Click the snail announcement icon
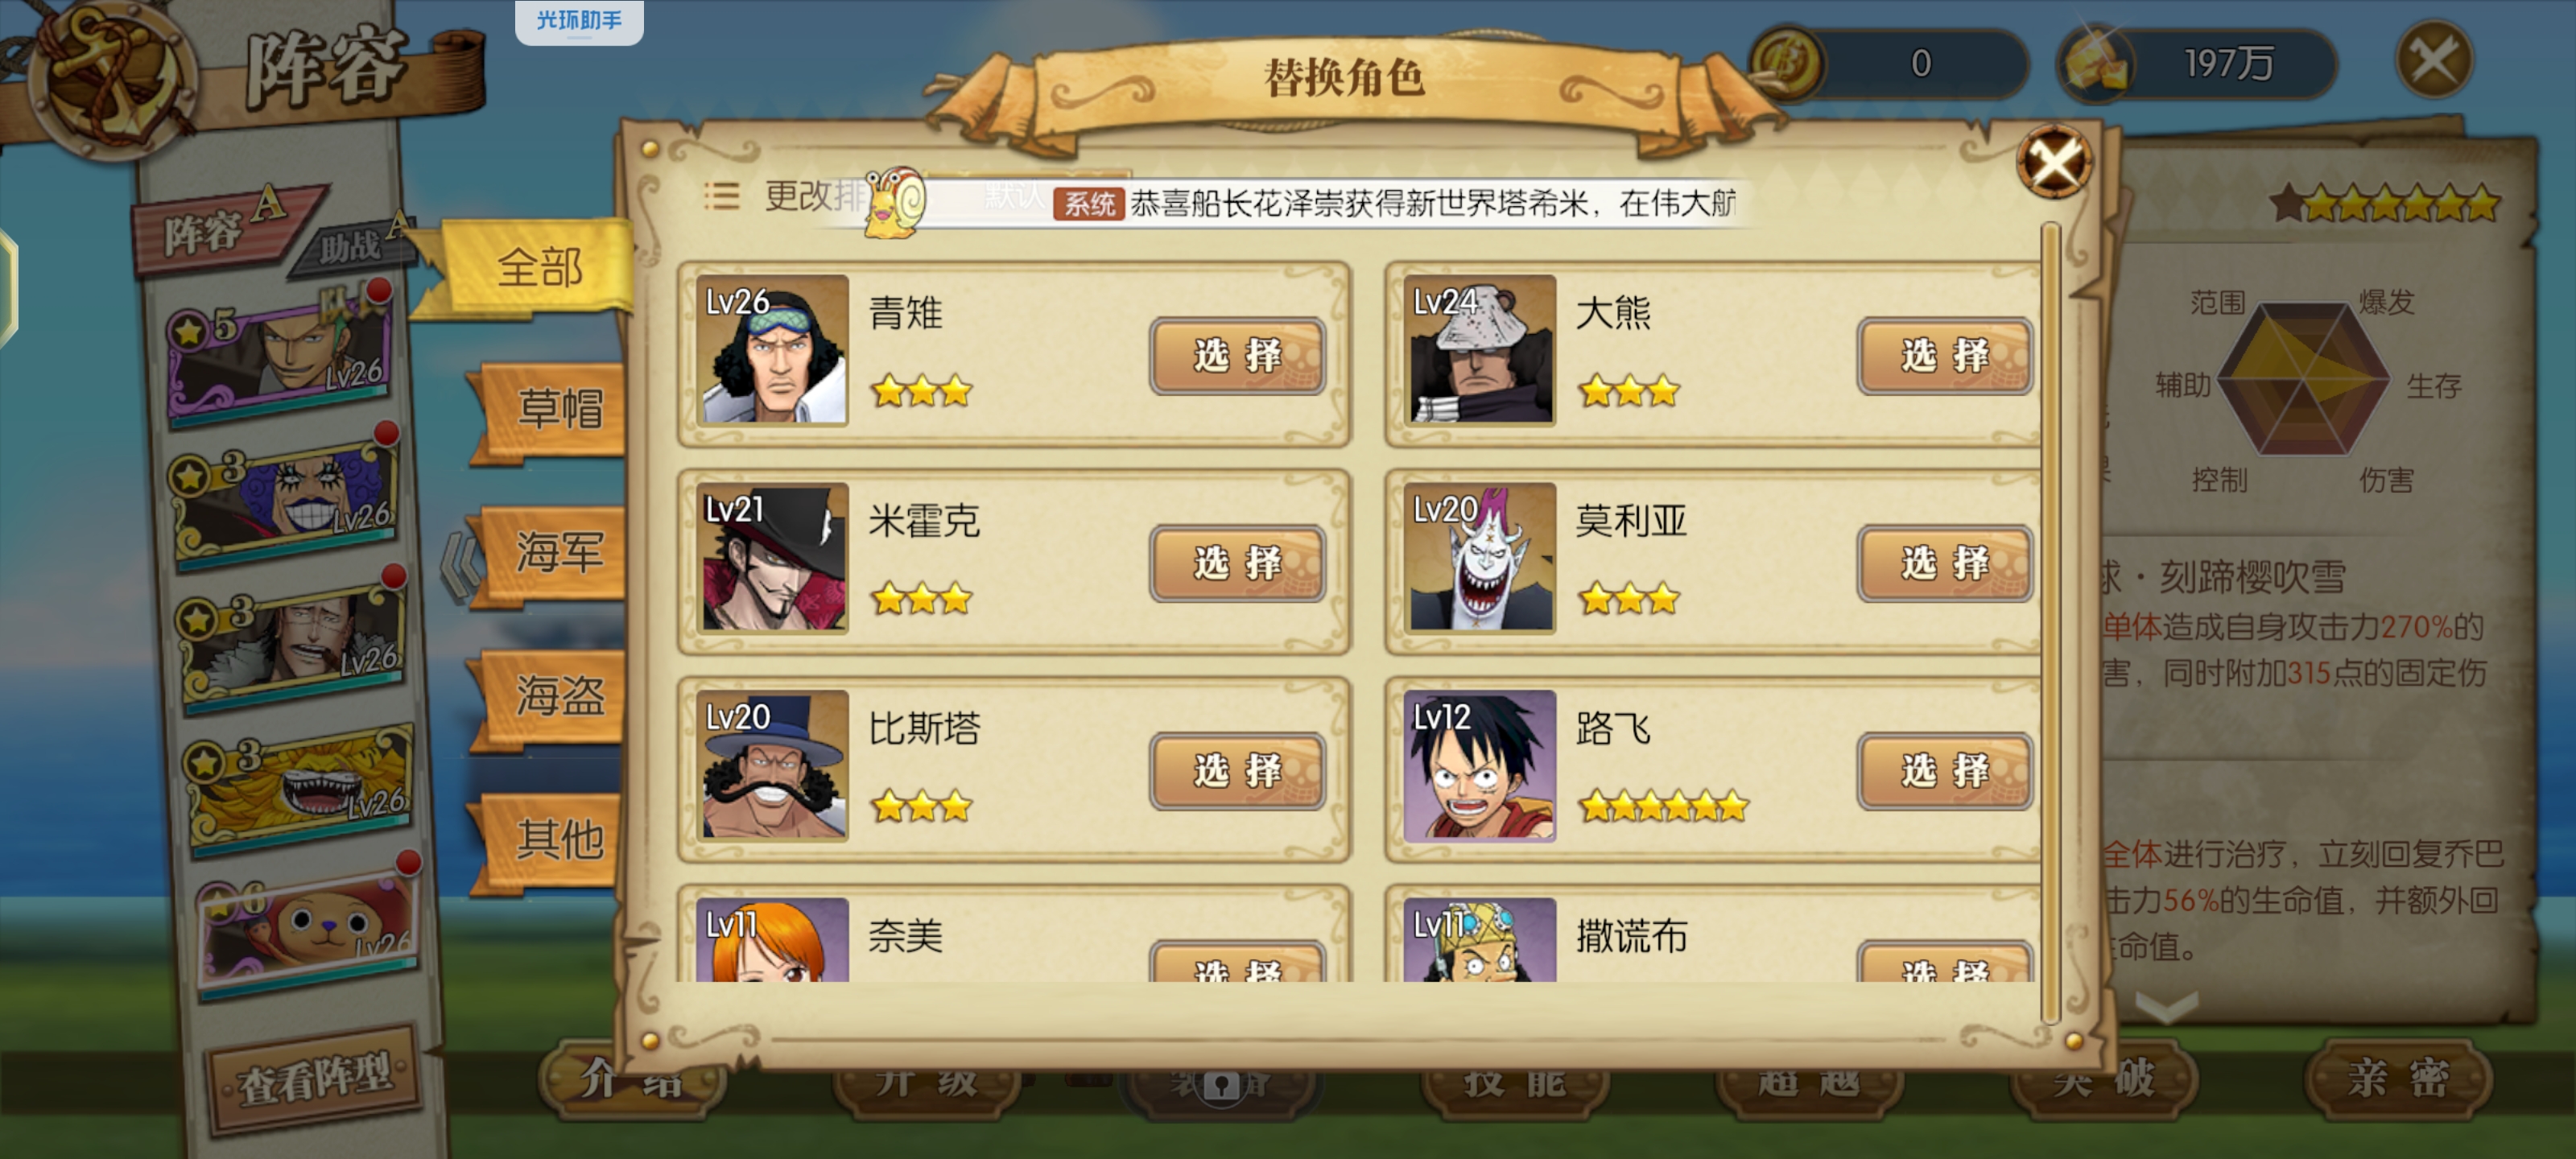The height and width of the screenshot is (1159, 2576). click(895, 202)
